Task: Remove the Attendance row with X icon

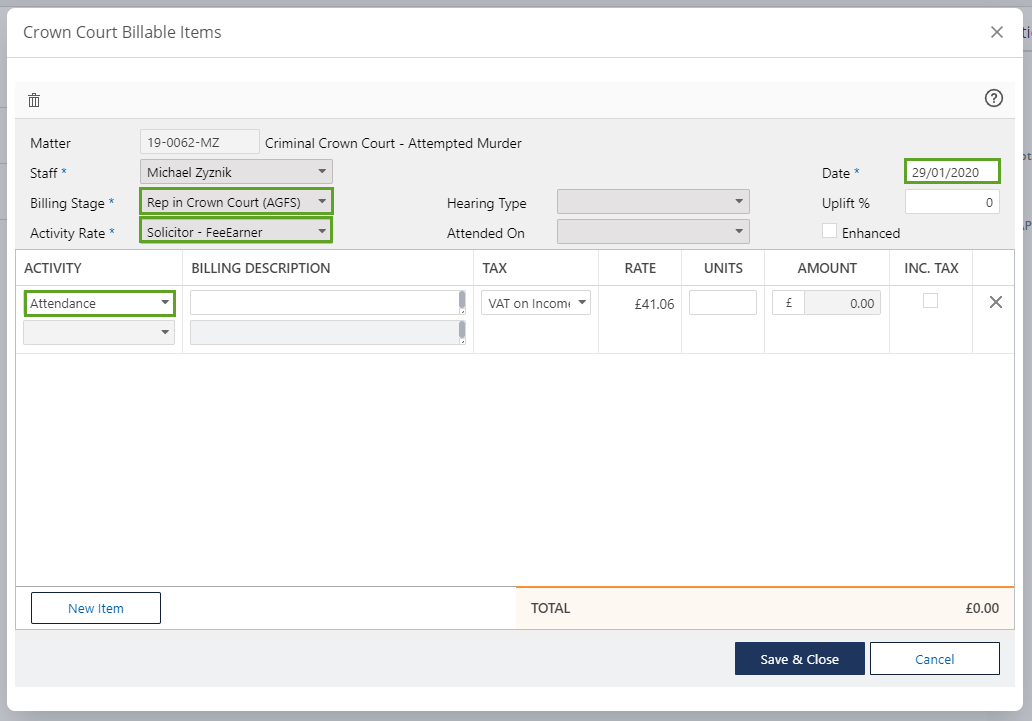Action: 995,302
